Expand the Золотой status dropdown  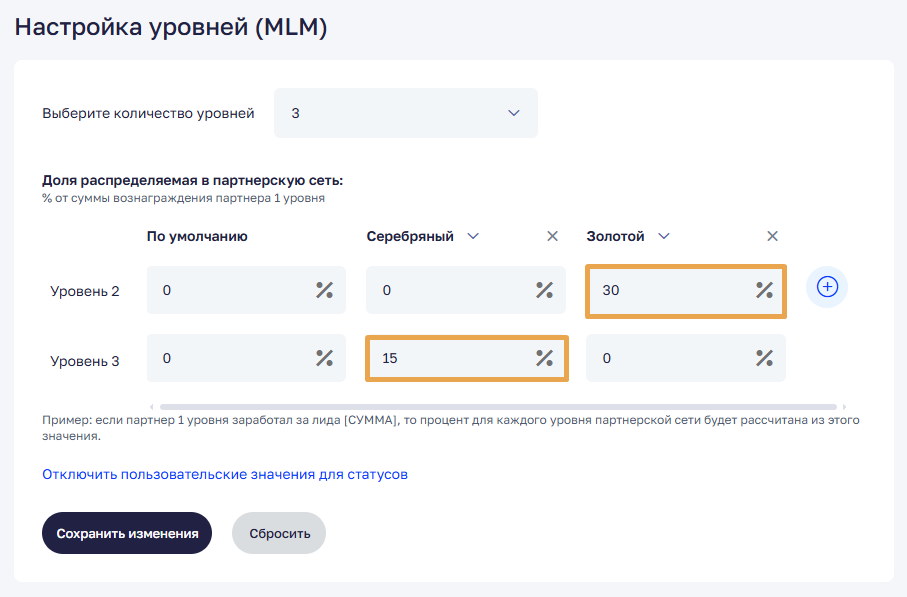(x=663, y=237)
